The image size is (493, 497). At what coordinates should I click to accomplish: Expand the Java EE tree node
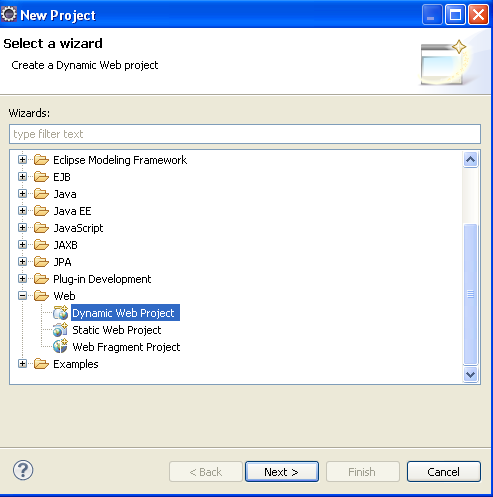point(22,211)
